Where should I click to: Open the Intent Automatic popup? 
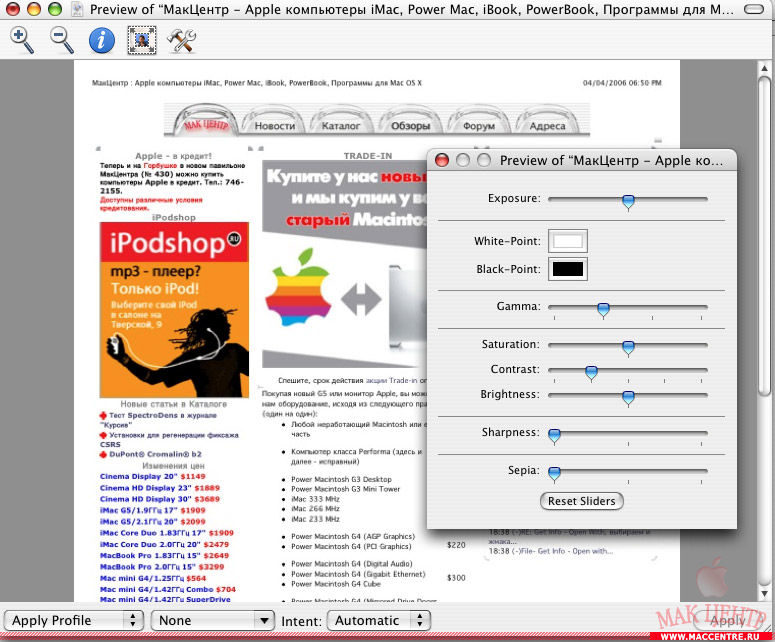coord(379,620)
